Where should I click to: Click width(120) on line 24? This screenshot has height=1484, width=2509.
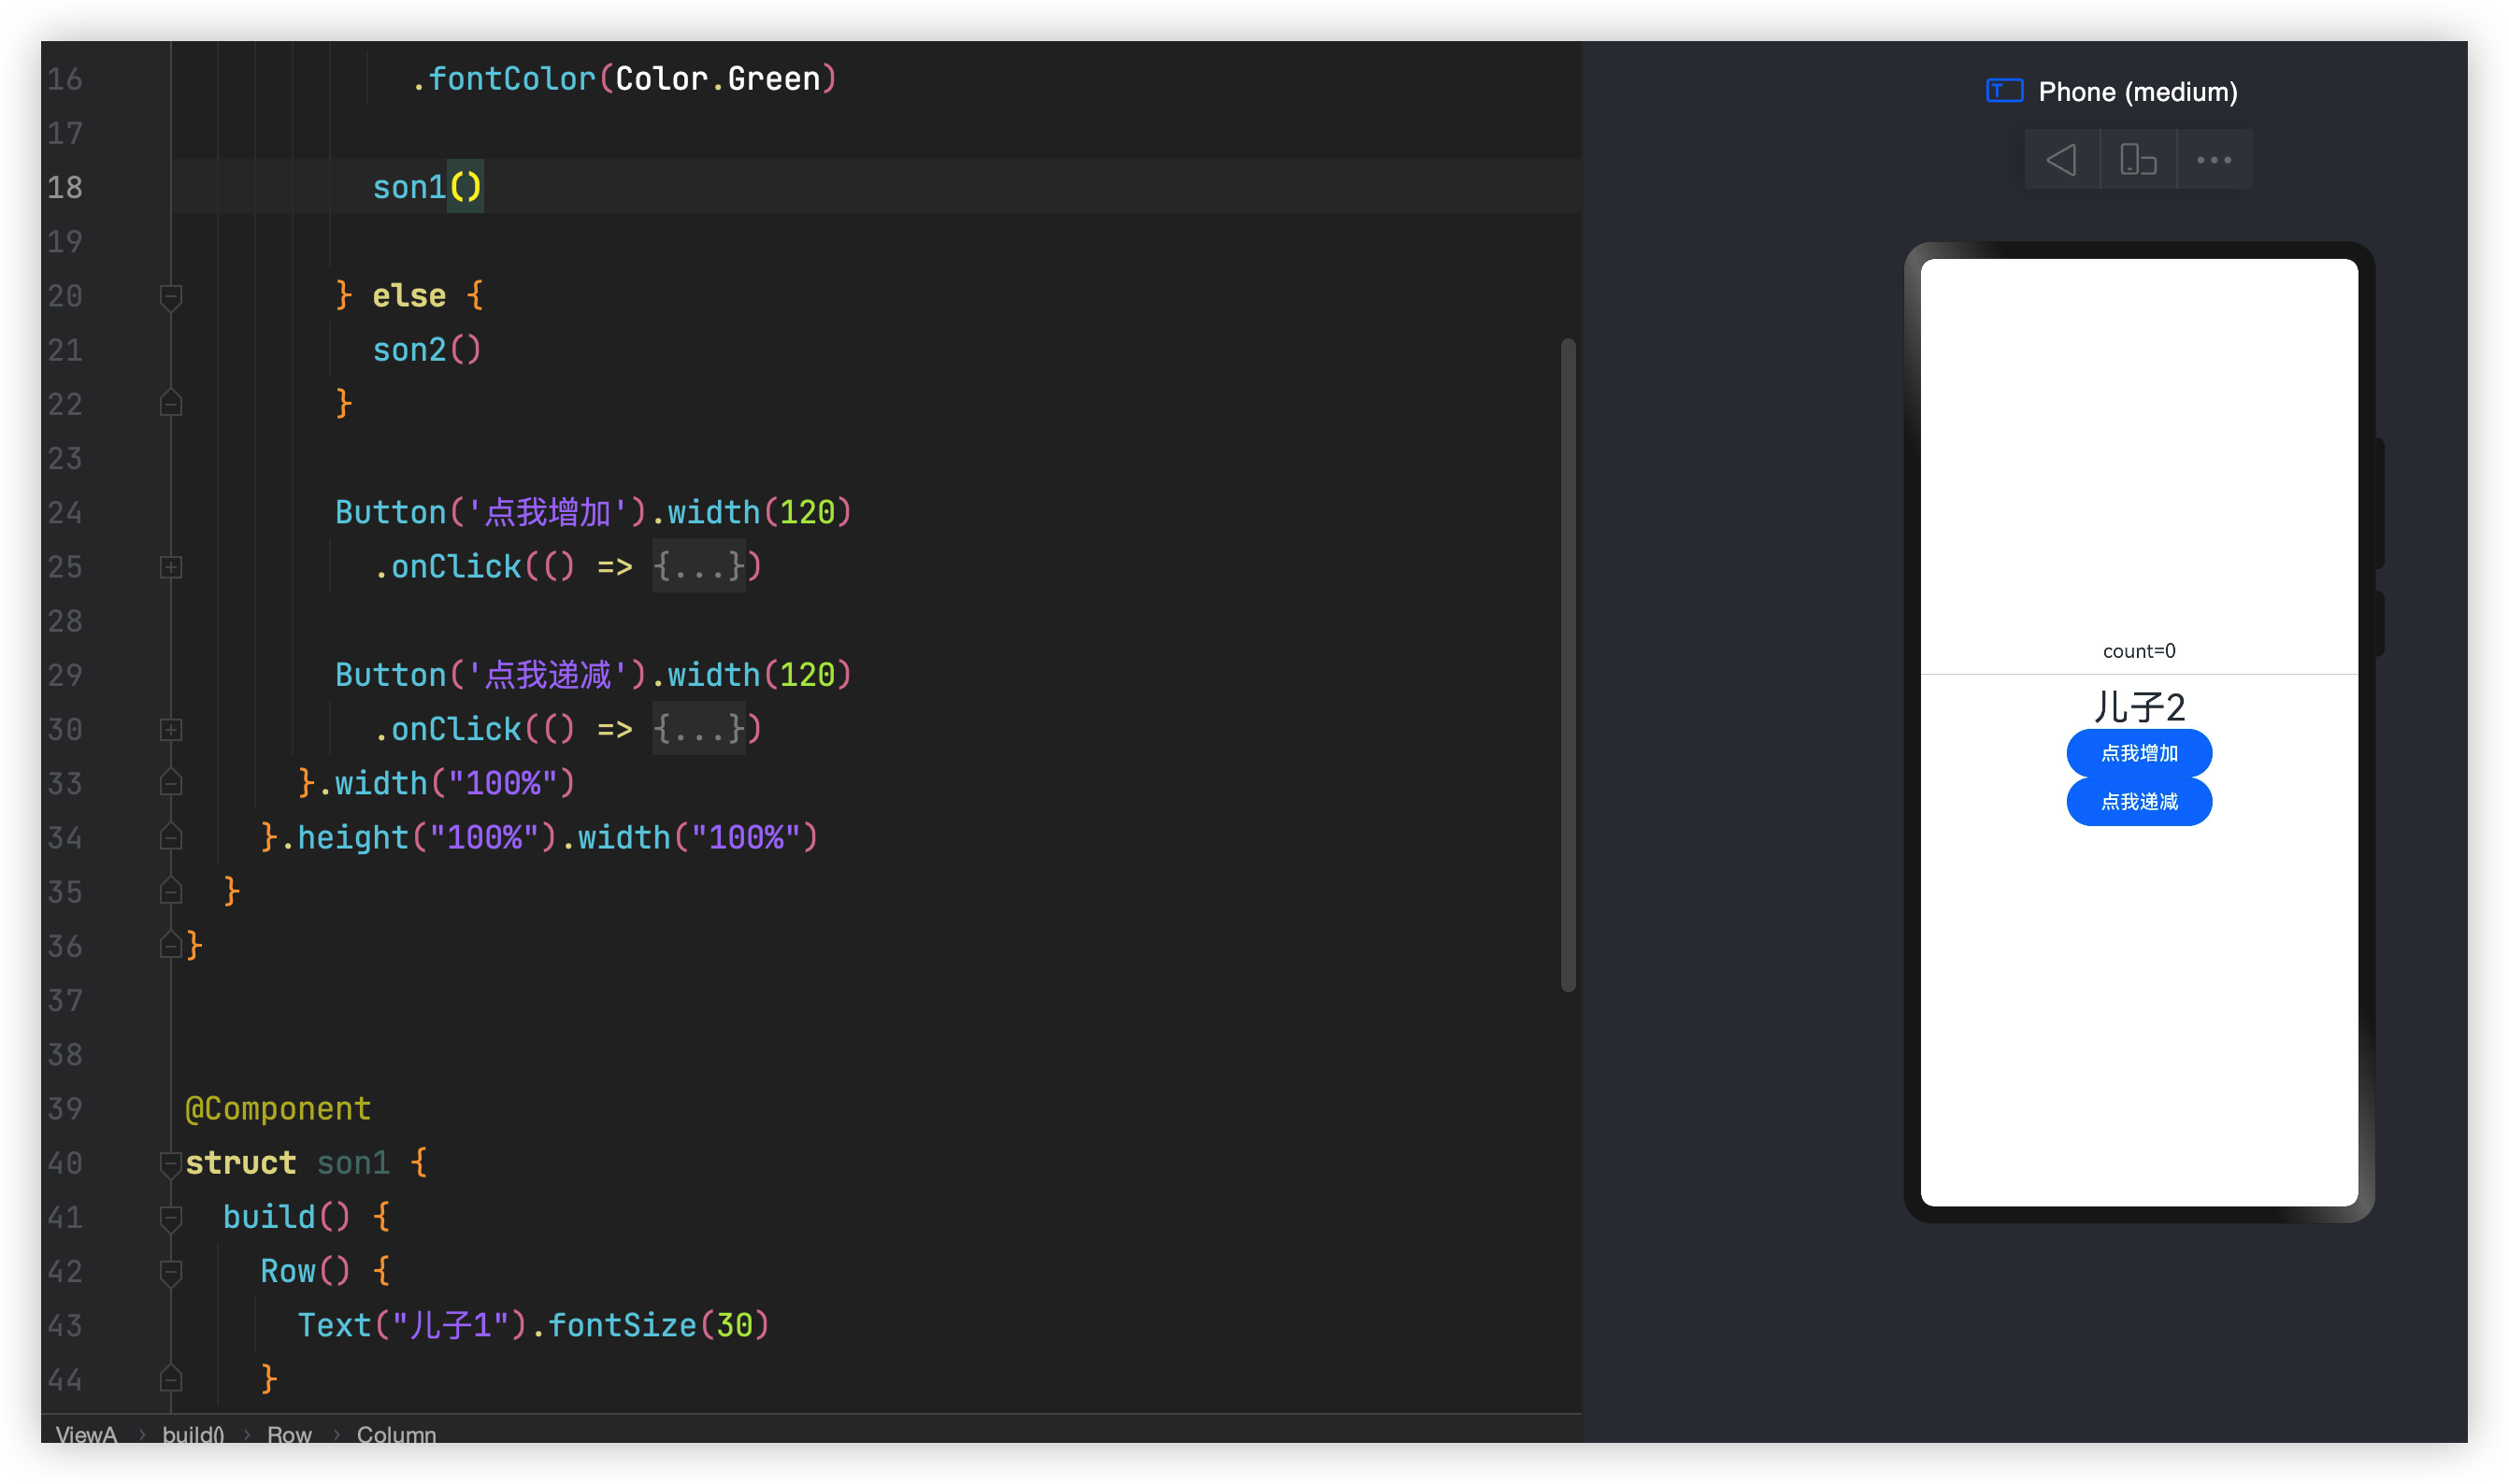click(760, 513)
